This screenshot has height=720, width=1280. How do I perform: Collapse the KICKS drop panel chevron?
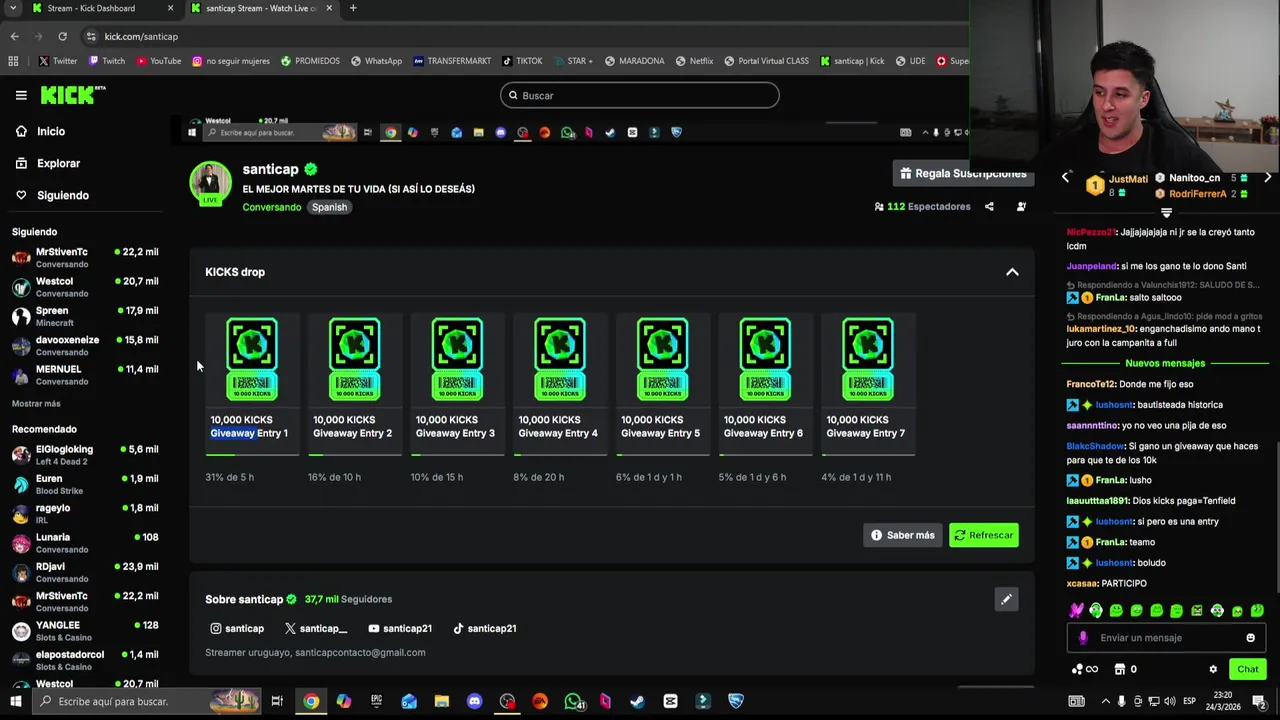pyautogui.click(x=1012, y=272)
